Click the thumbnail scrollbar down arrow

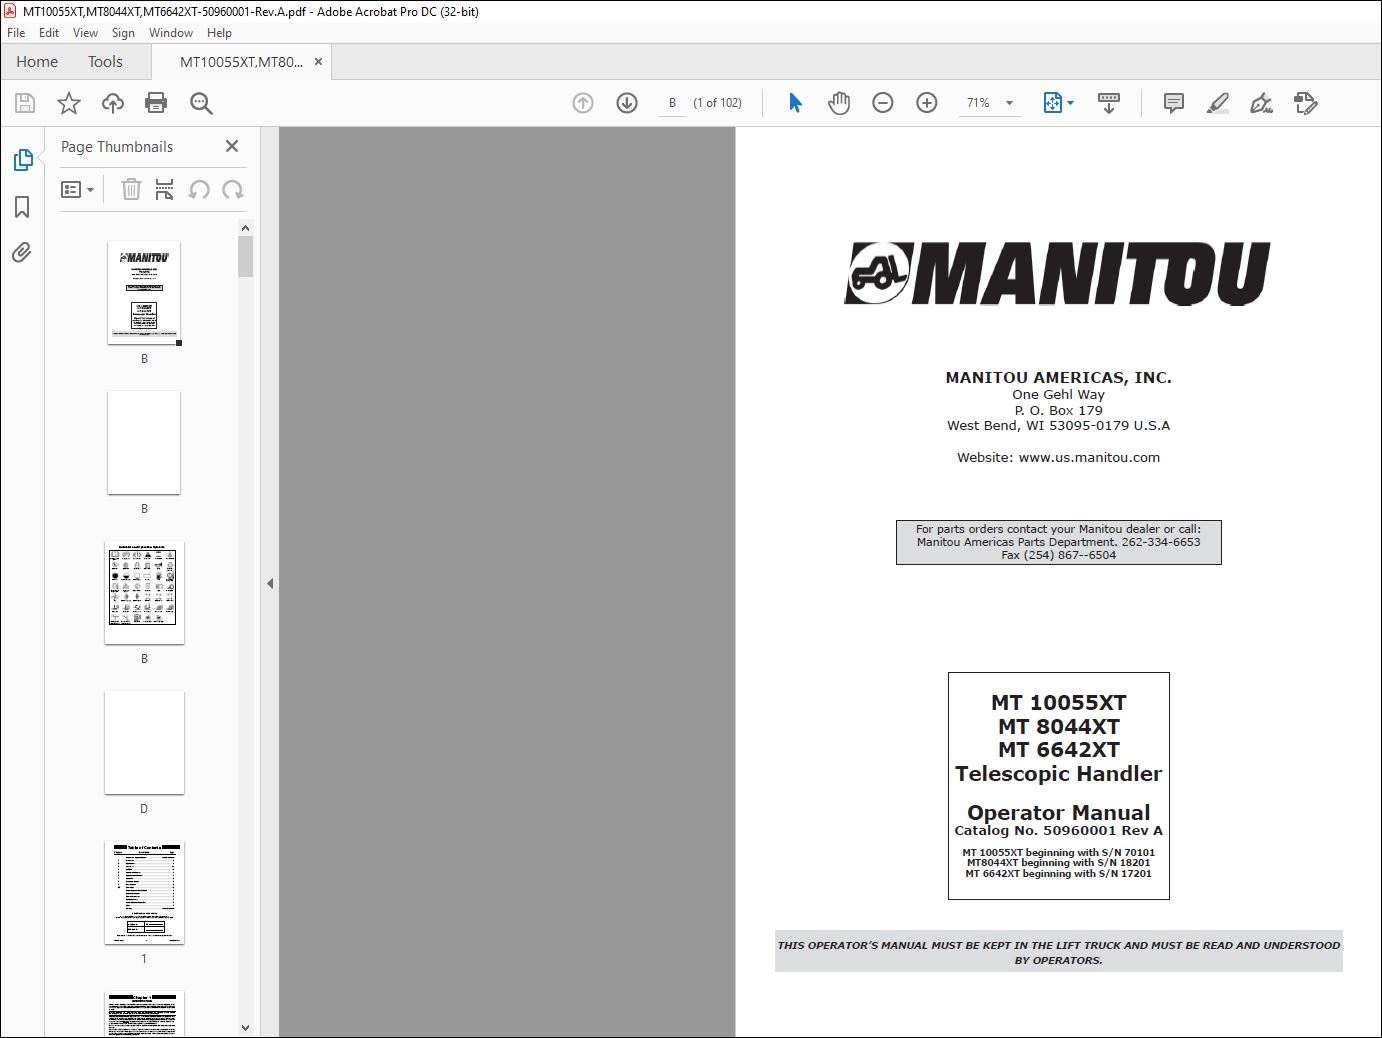(245, 1027)
